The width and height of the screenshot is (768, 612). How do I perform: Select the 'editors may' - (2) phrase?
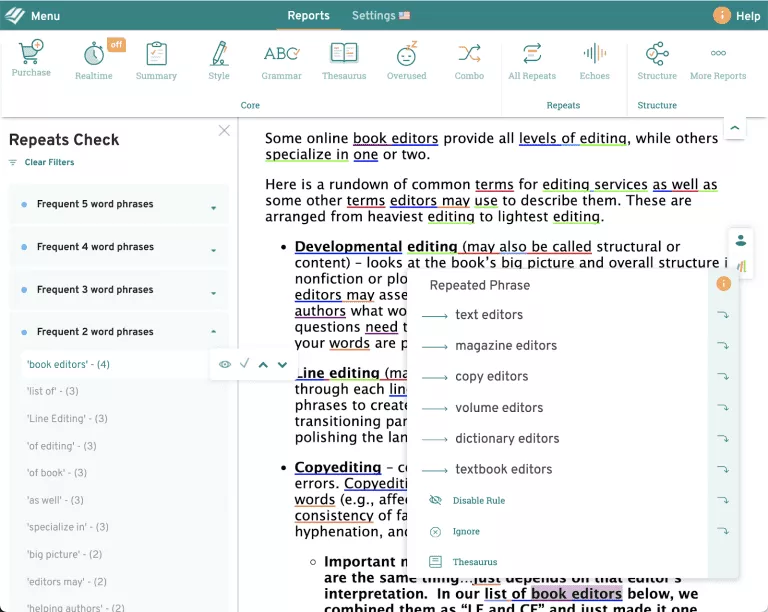point(67,582)
